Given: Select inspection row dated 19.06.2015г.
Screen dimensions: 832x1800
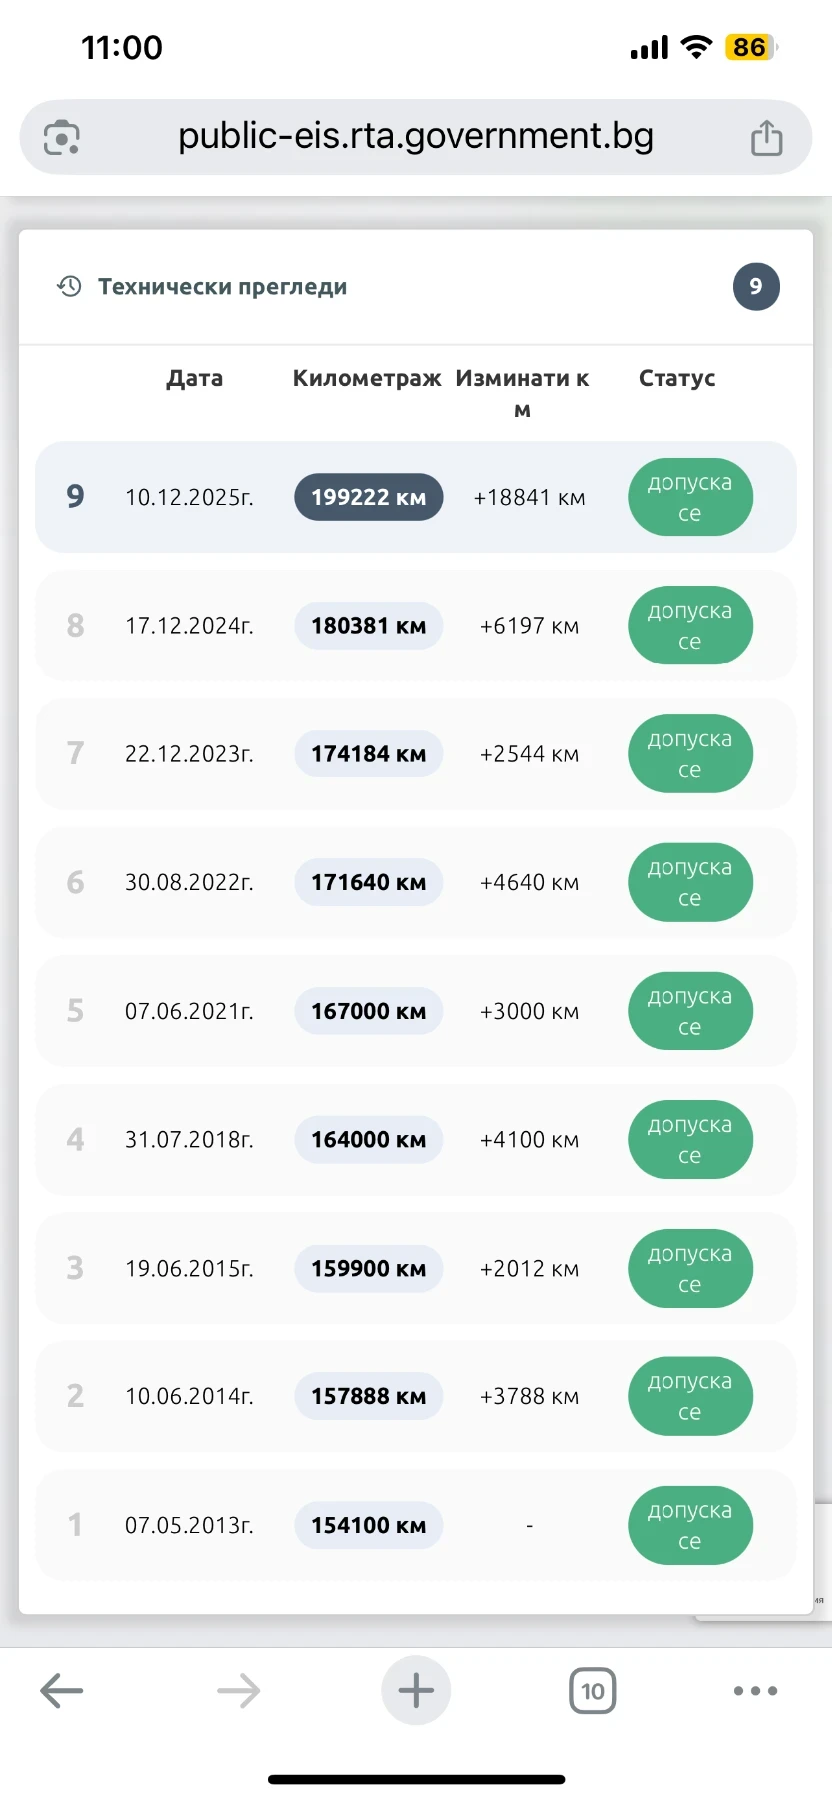Looking at the screenshot, I should (x=189, y=1268).
